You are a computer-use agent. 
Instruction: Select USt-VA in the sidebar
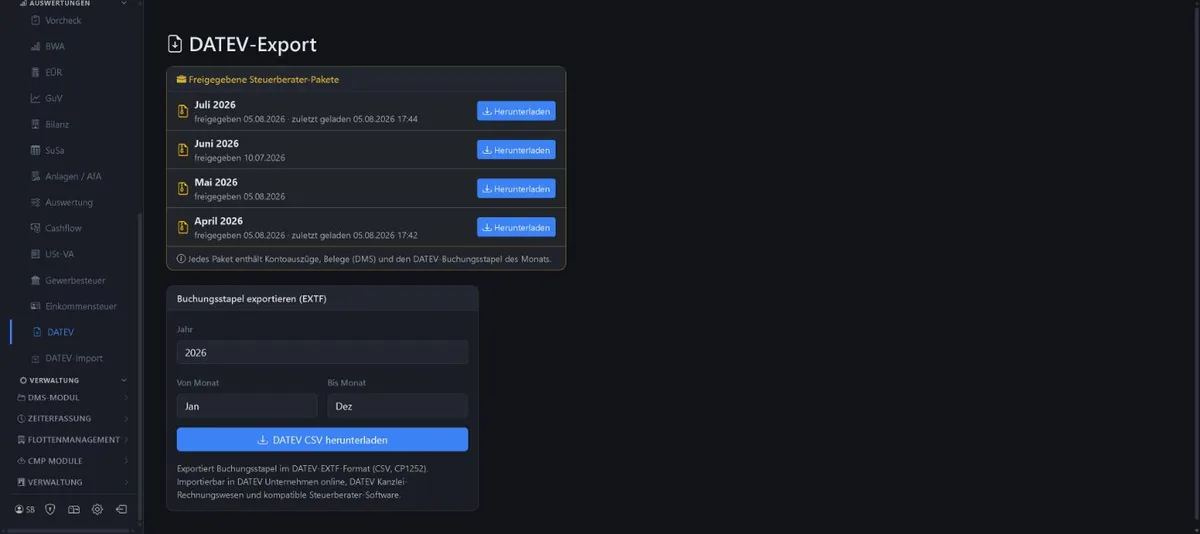coord(60,254)
